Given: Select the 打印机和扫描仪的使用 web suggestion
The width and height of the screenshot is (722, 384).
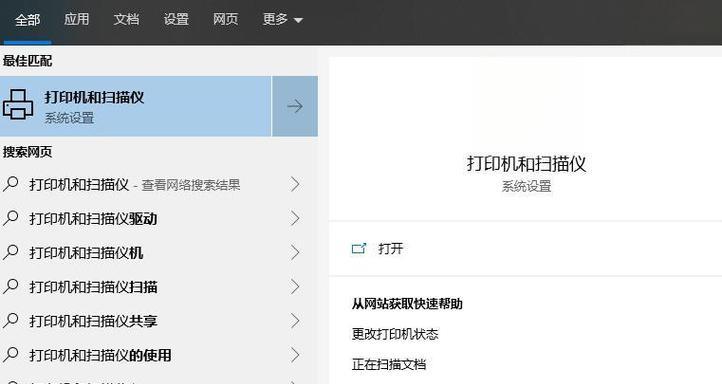Looking at the screenshot, I should pyautogui.click(x=158, y=355).
